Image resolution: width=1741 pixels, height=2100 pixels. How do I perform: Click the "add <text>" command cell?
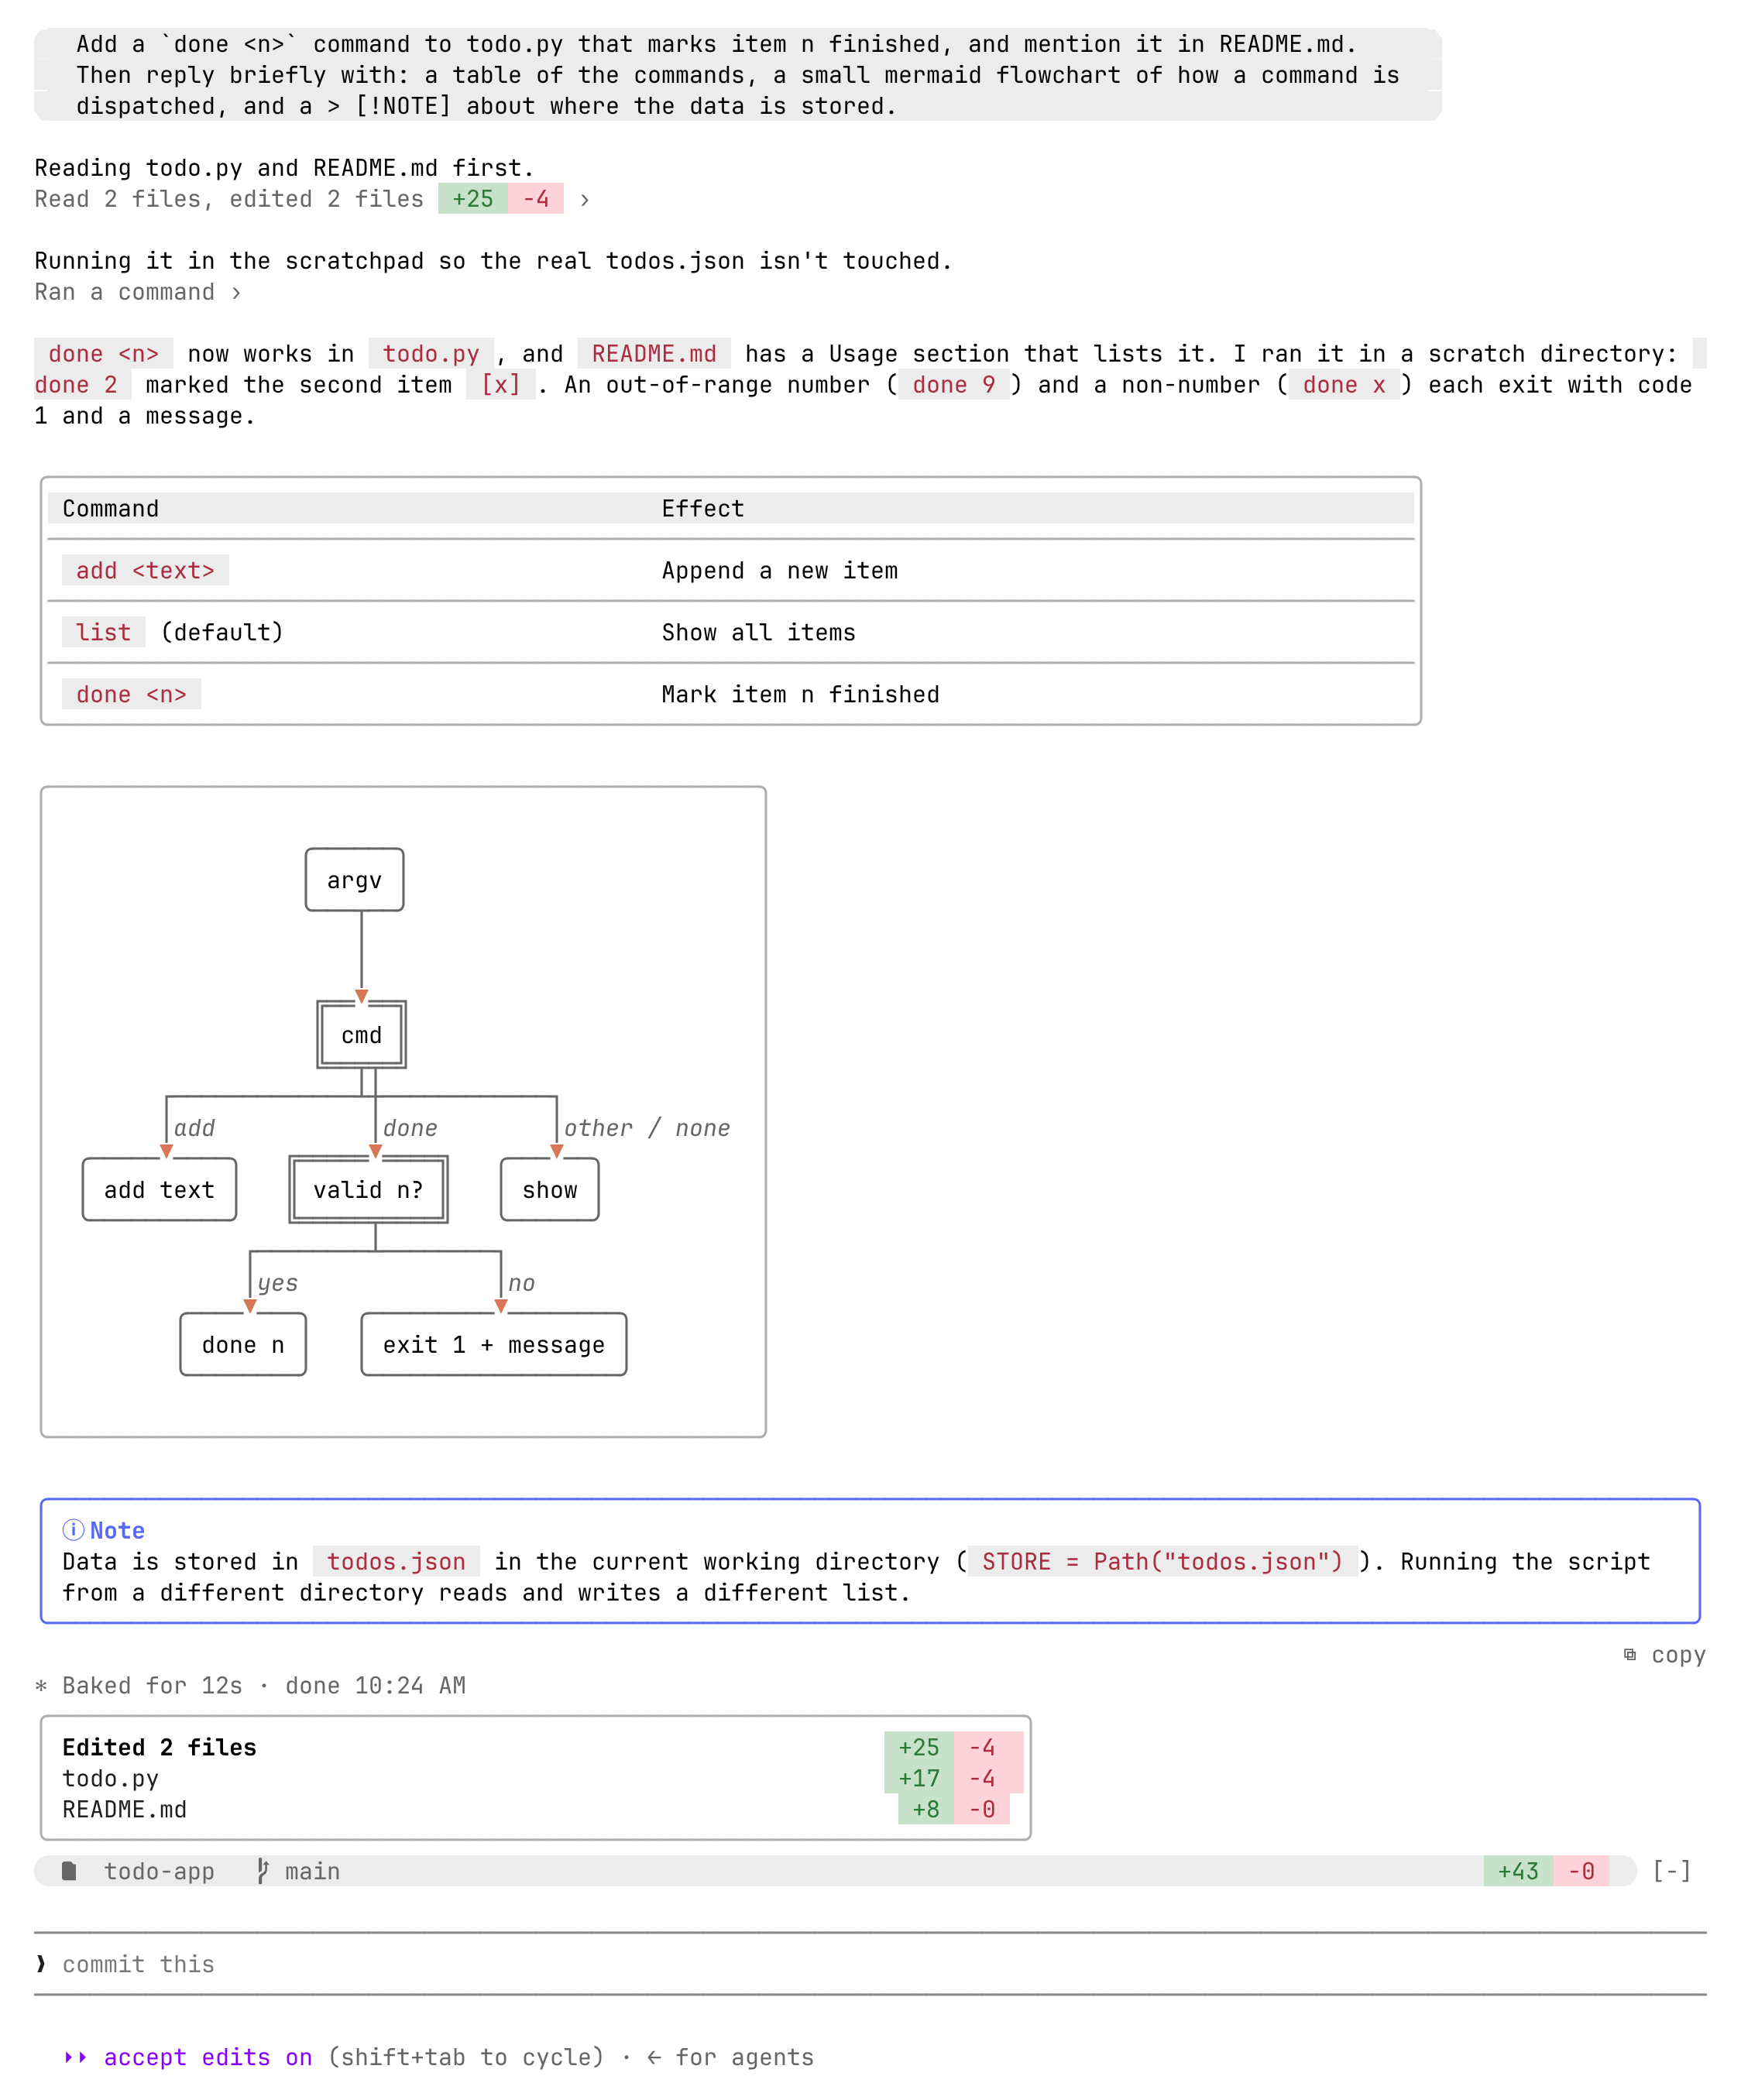click(x=145, y=570)
